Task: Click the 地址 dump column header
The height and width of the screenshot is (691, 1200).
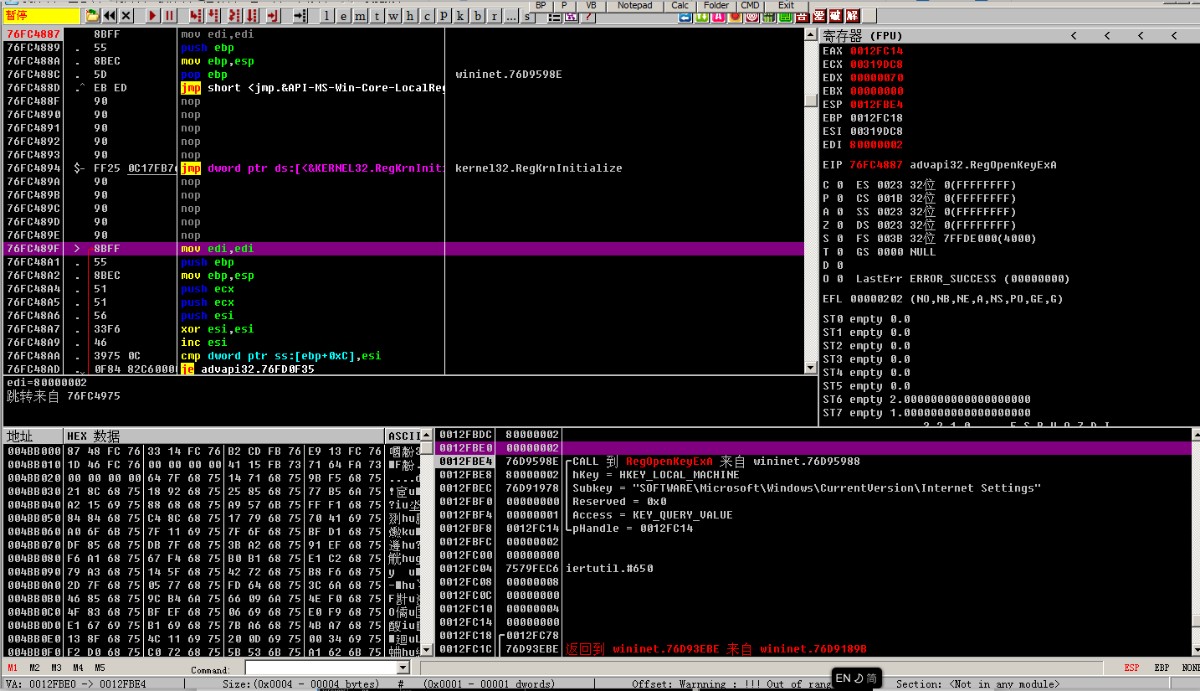Action: pyautogui.click(x=32, y=436)
